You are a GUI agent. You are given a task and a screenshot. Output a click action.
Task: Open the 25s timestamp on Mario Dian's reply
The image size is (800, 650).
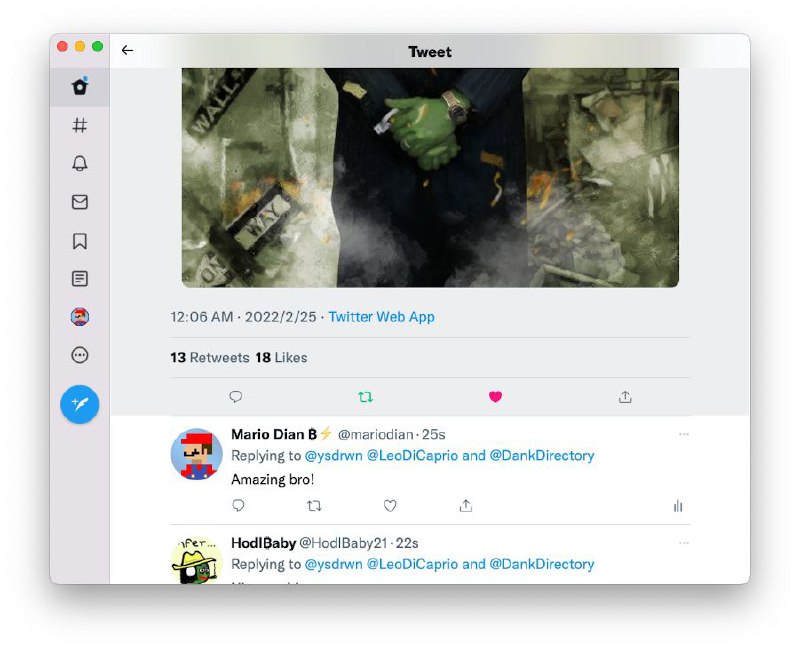coord(434,435)
